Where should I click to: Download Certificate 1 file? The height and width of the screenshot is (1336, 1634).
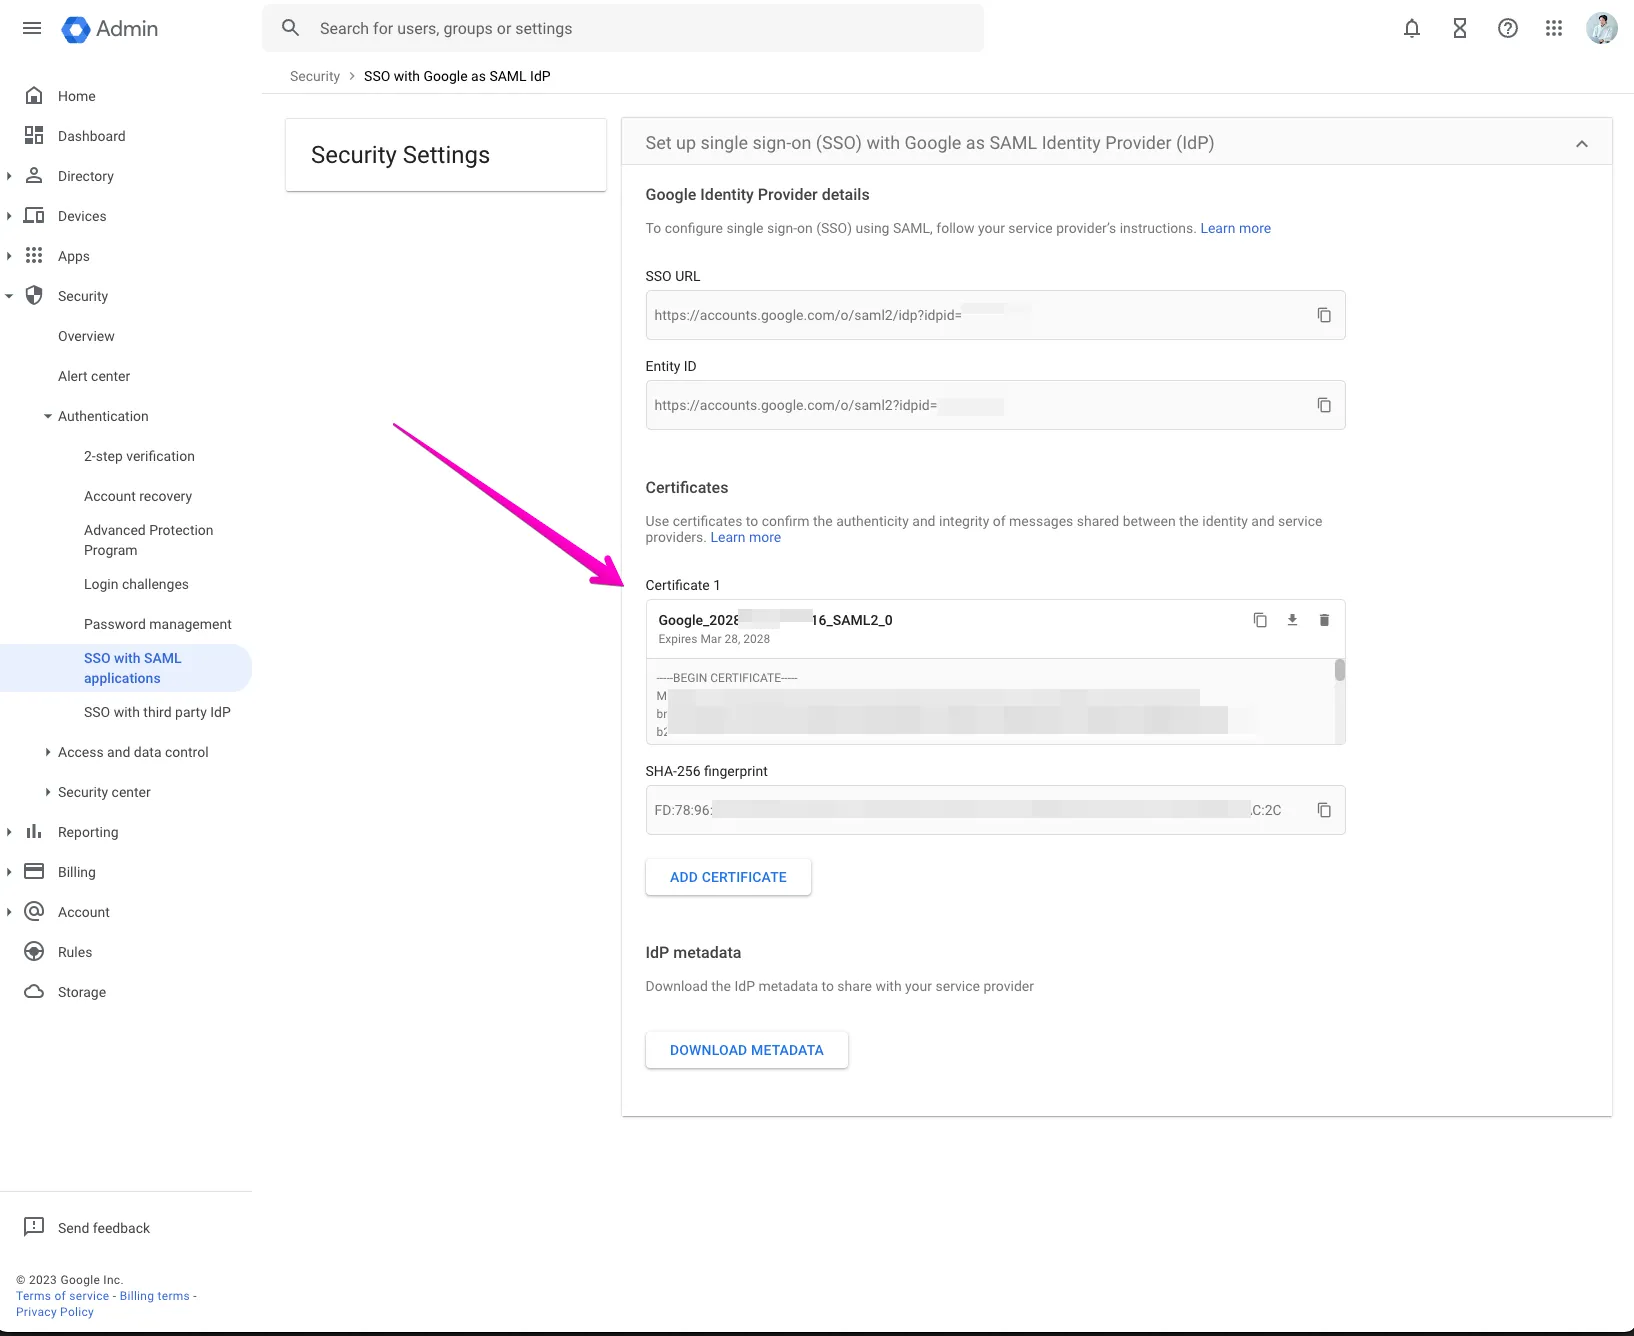coord(1292,620)
